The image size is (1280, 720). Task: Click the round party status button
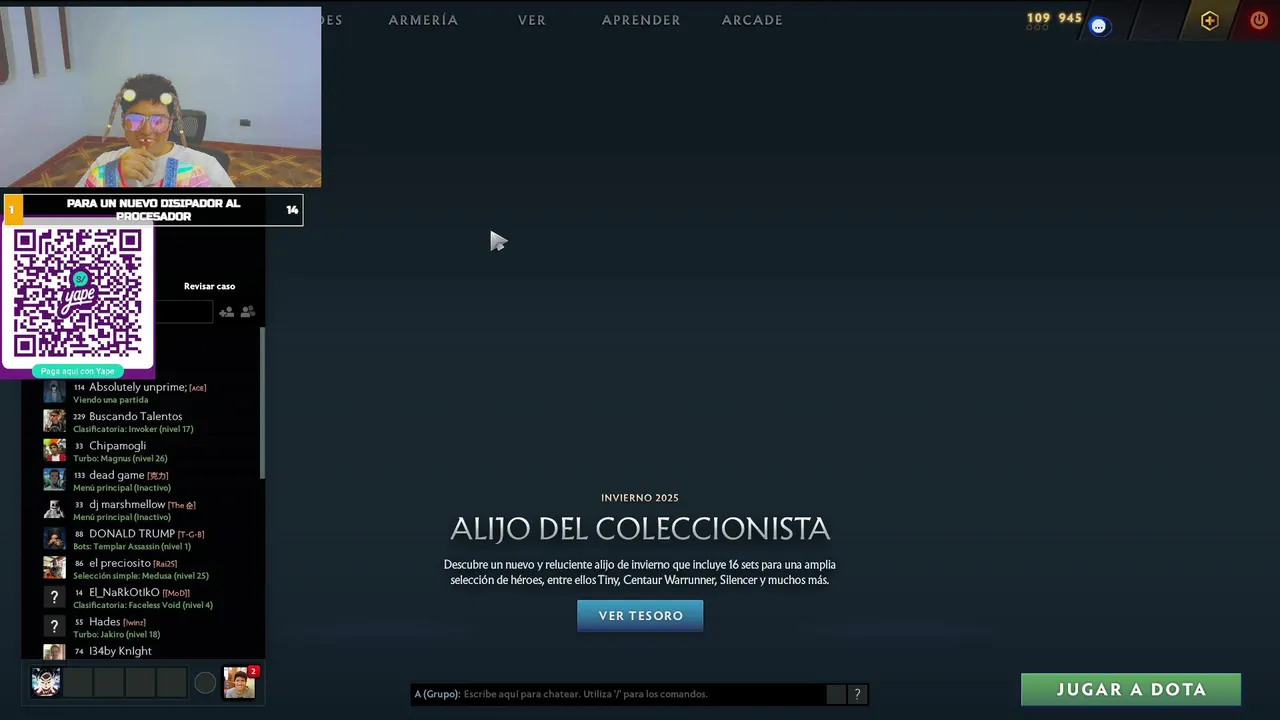tap(205, 683)
